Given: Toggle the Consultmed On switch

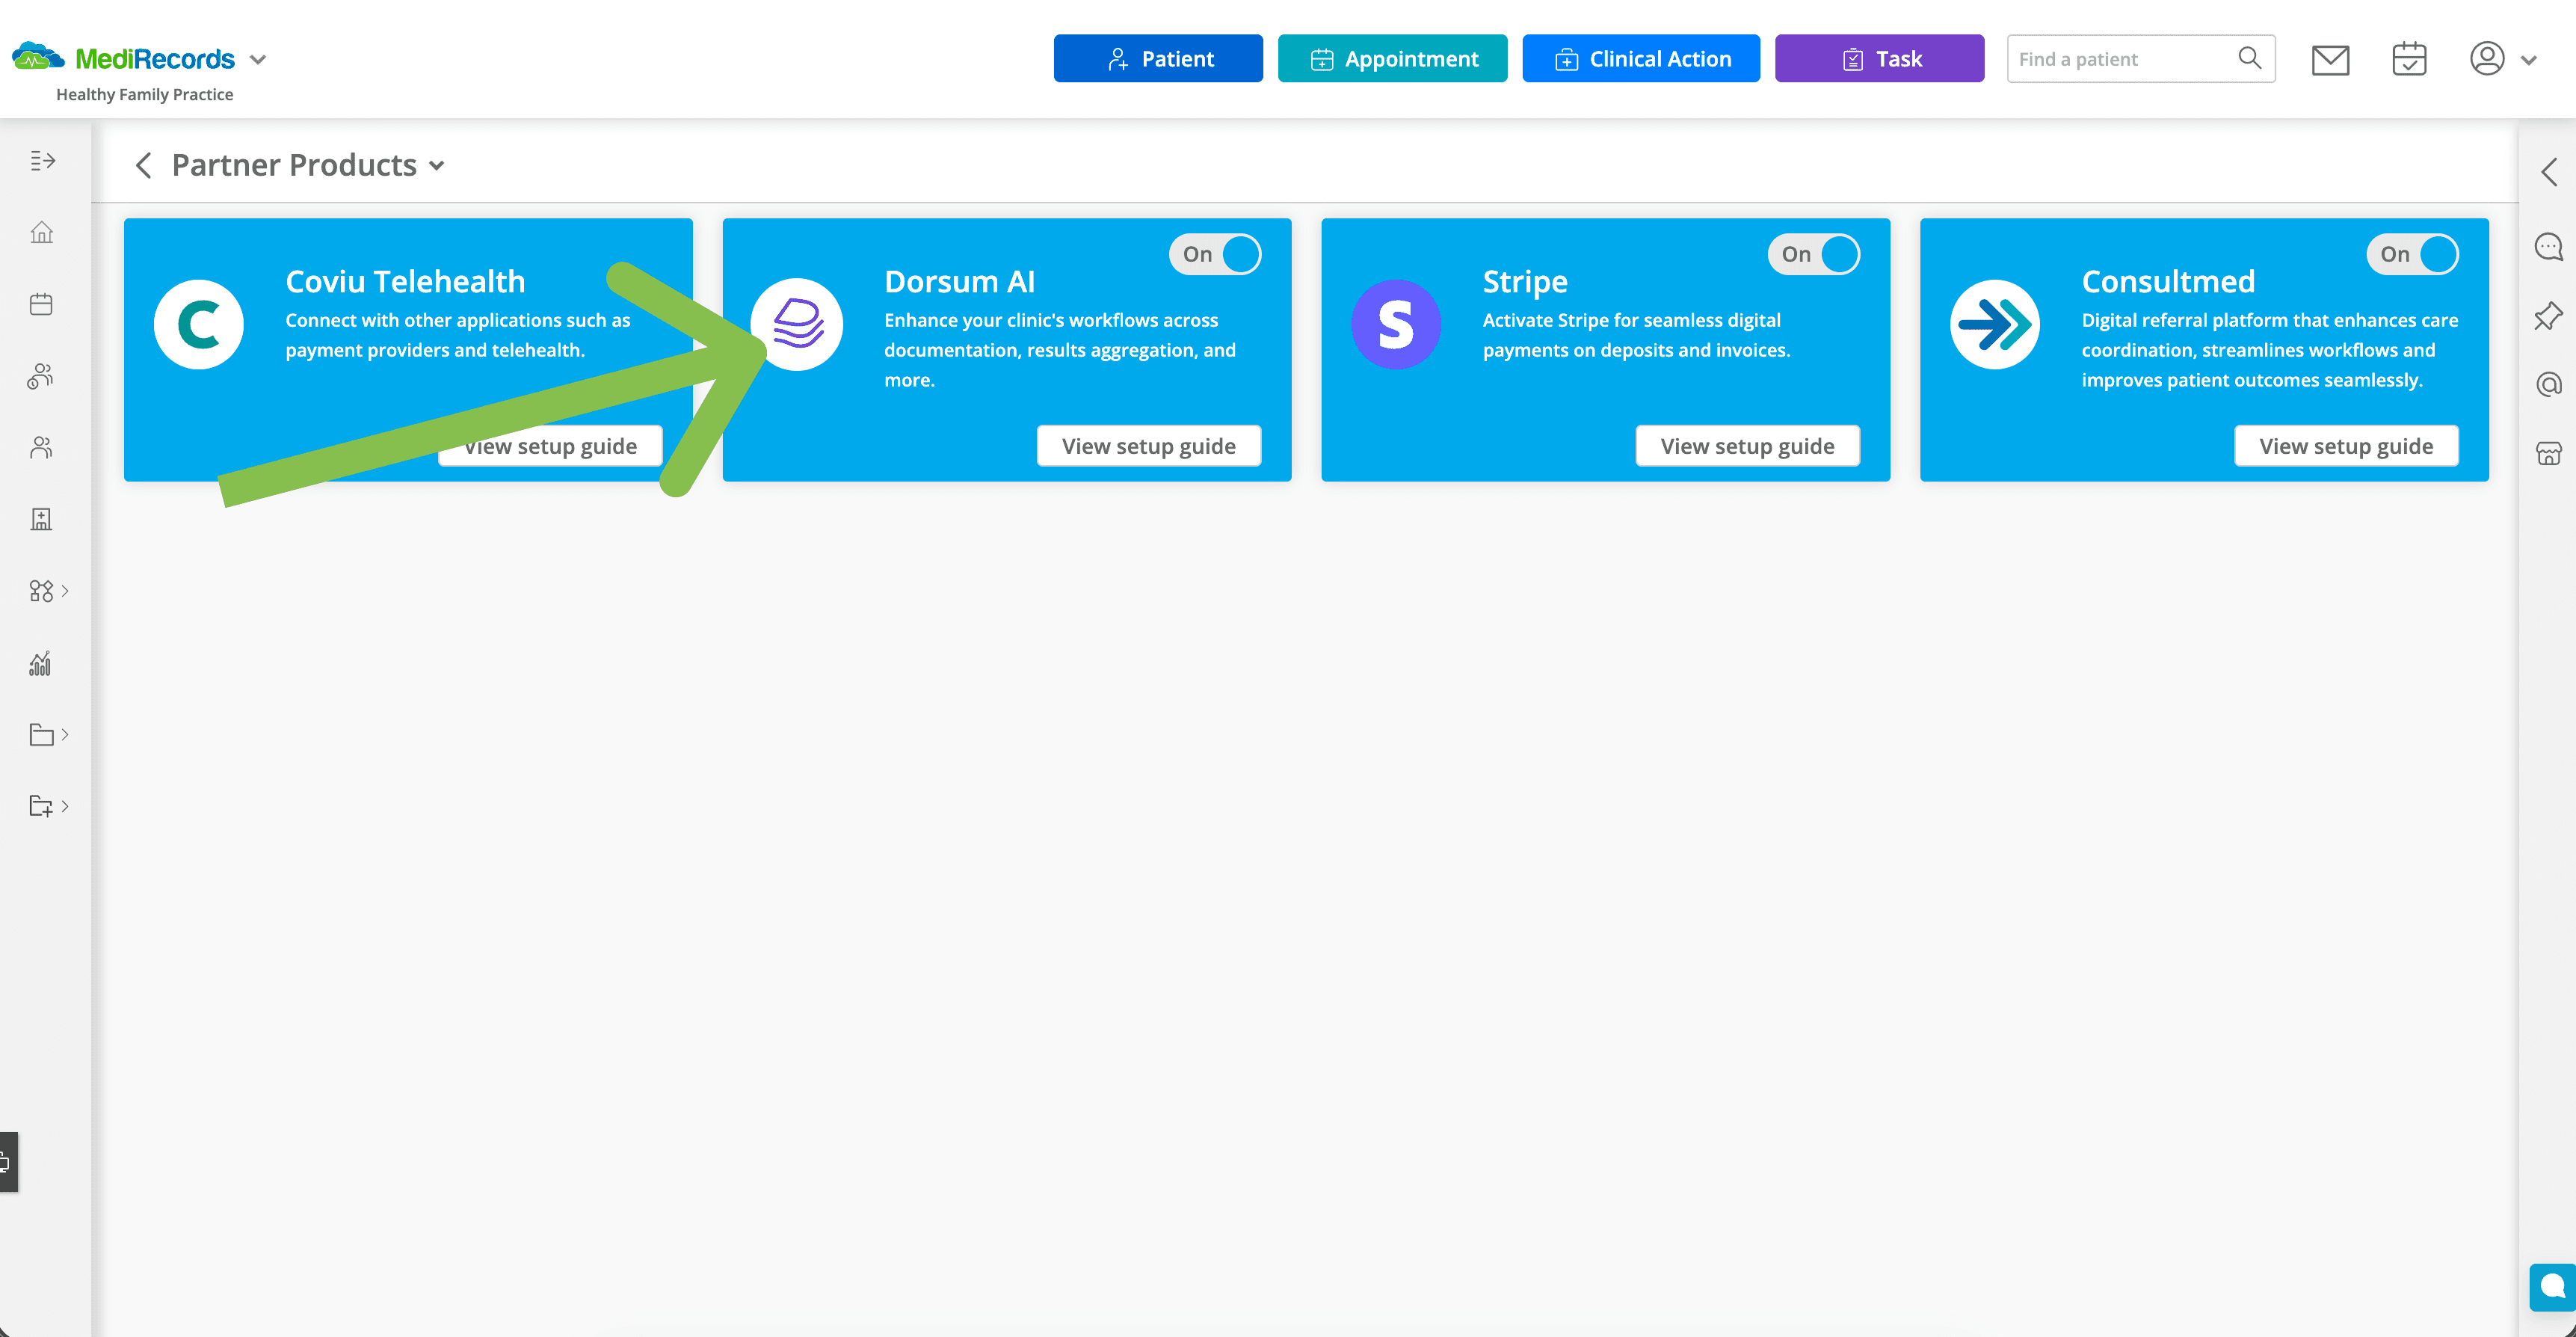Looking at the screenshot, I should 2412,254.
